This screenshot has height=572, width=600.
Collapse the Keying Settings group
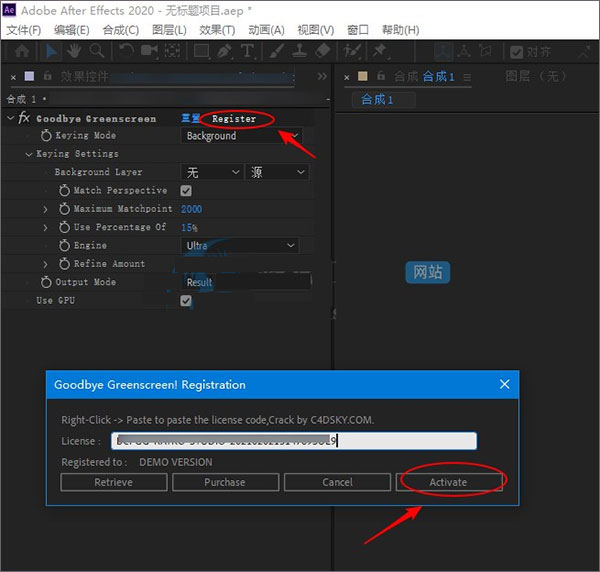point(29,154)
